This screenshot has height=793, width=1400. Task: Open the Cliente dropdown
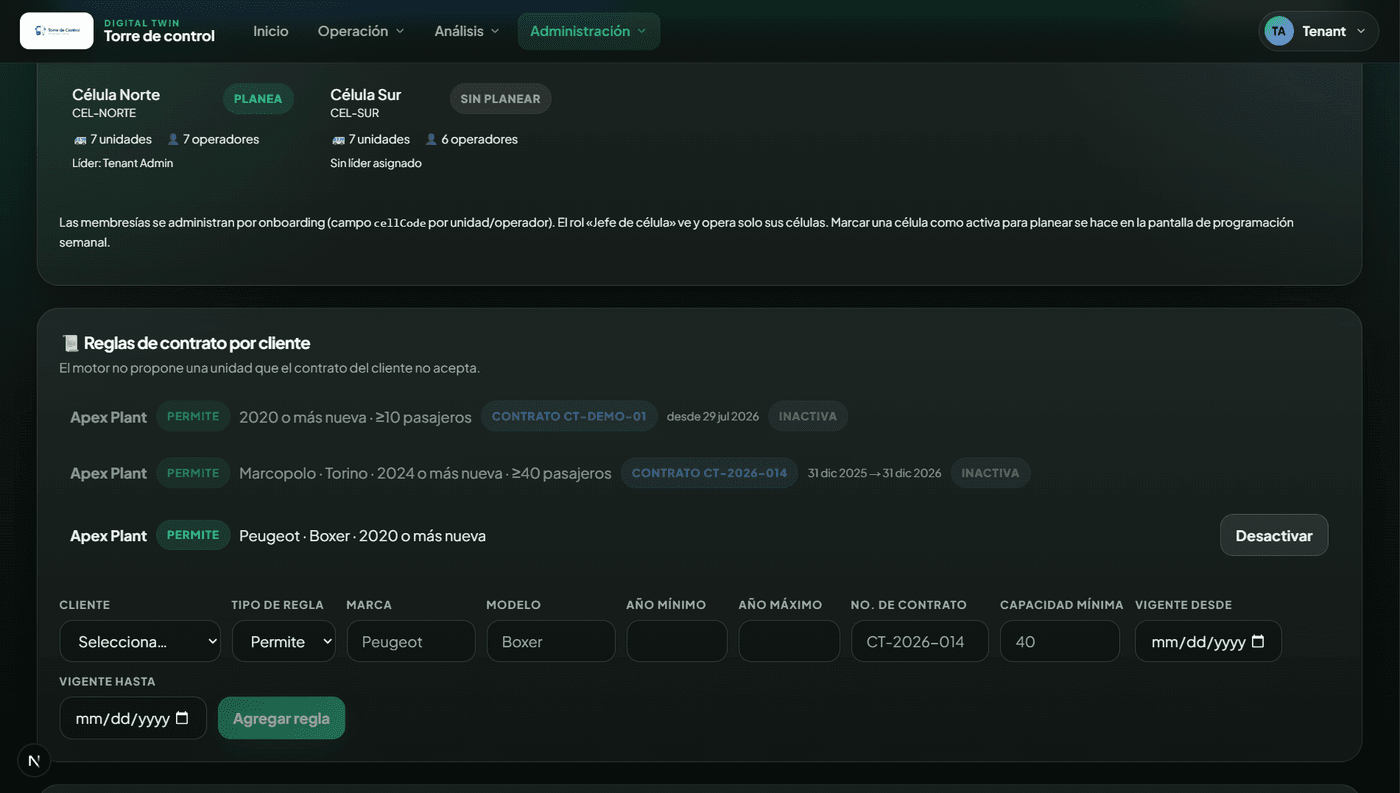pyautogui.click(x=140, y=641)
